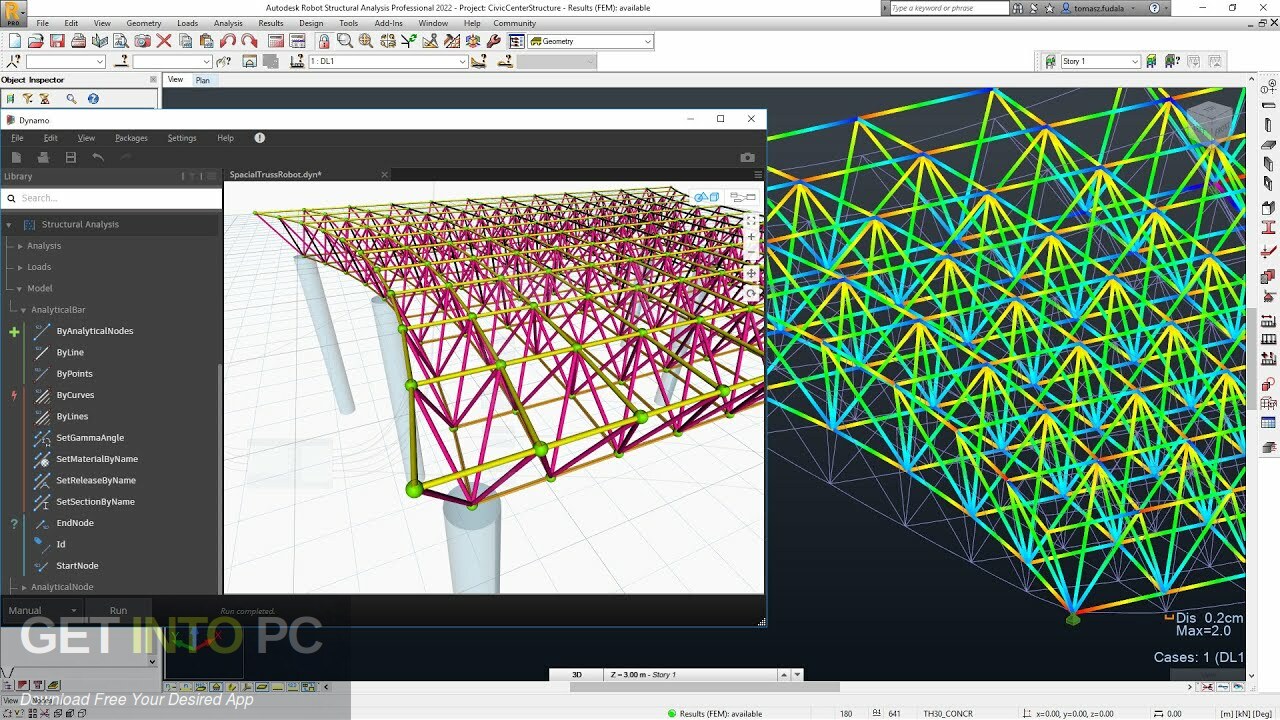
Task: Click the zoom in plus on Dynamo canvas
Action: coord(751,237)
